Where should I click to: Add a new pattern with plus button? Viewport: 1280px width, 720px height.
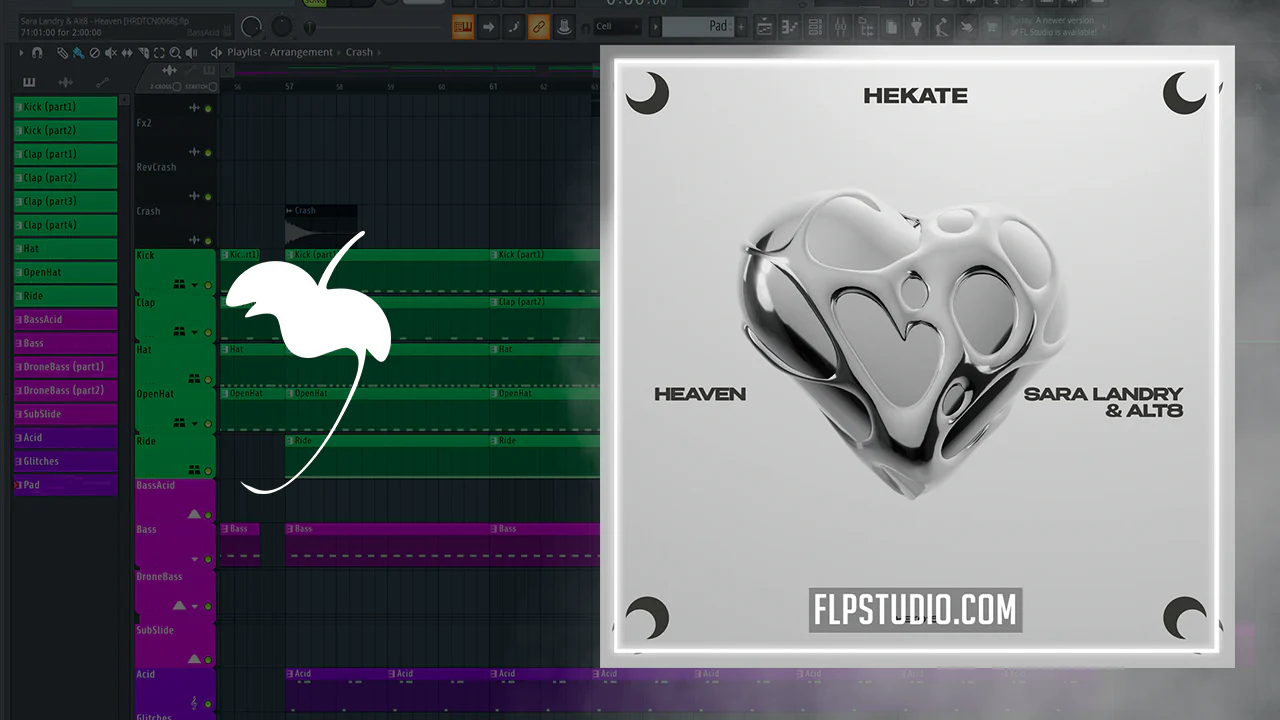[x=741, y=27]
